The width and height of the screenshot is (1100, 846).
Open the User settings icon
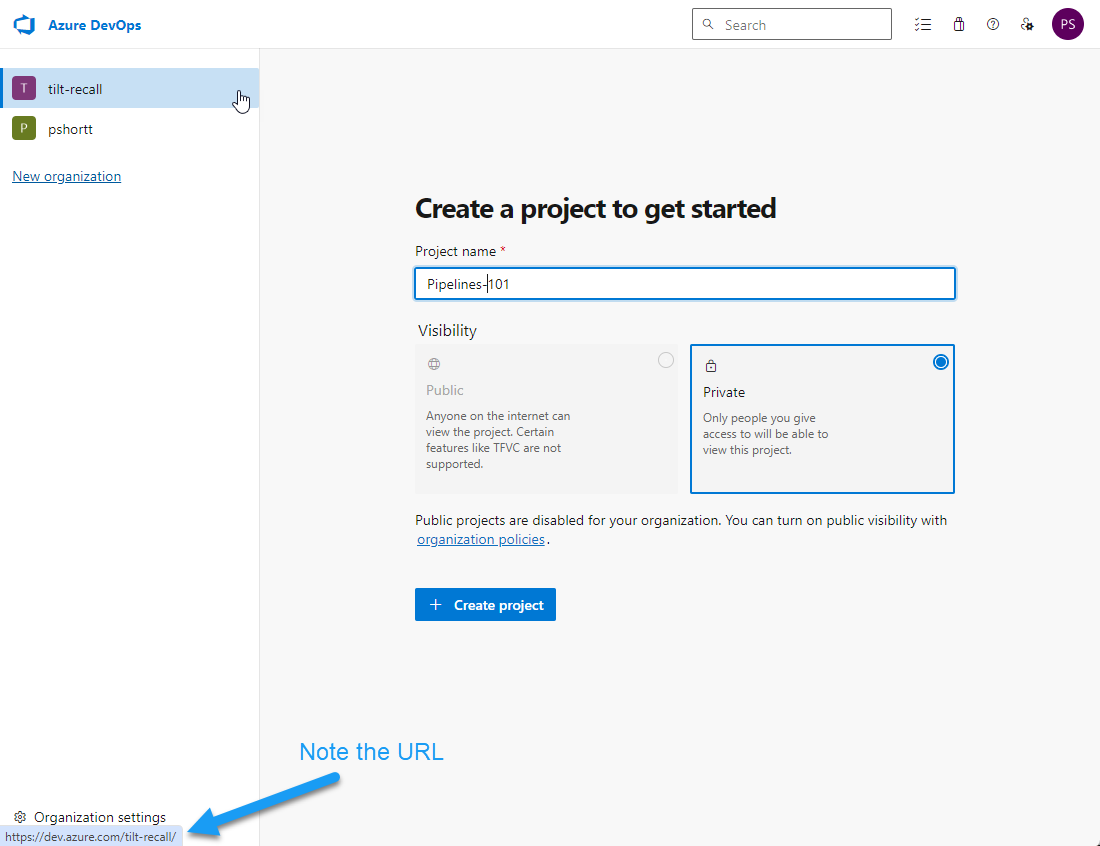(1027, 24)
